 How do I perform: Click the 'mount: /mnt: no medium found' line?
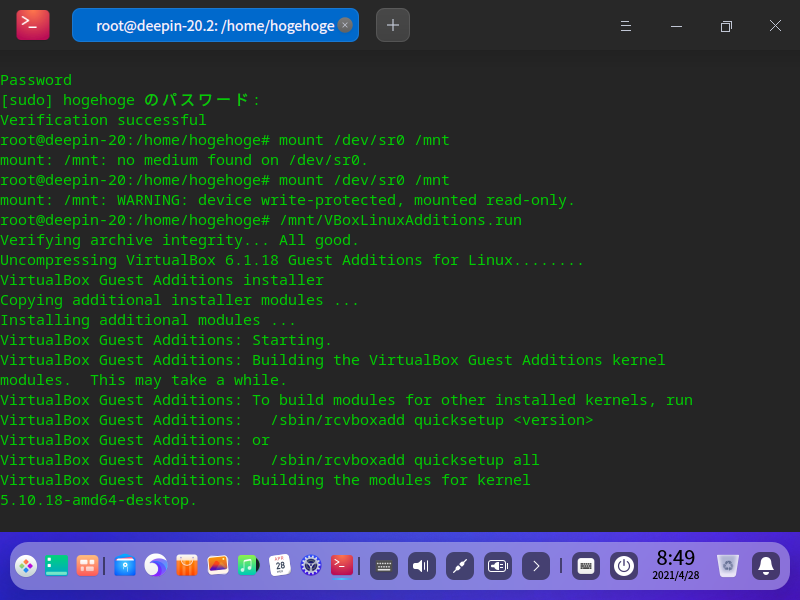[x=184, y=160]
